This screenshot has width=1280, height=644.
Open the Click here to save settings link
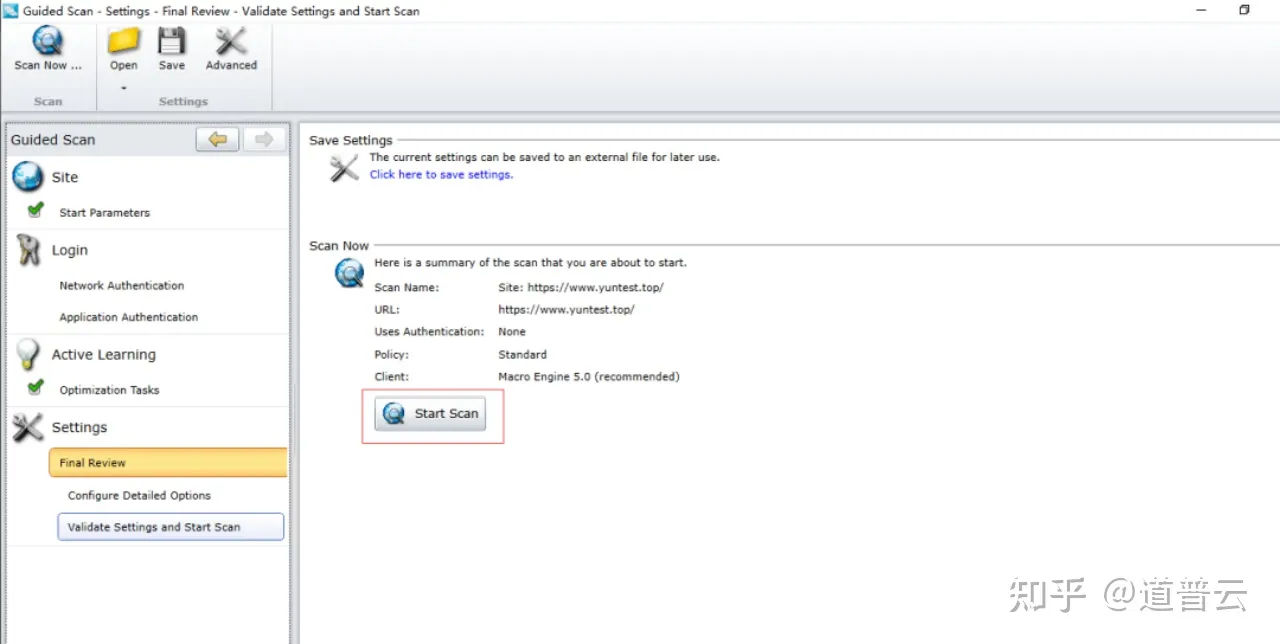(441, 174)
